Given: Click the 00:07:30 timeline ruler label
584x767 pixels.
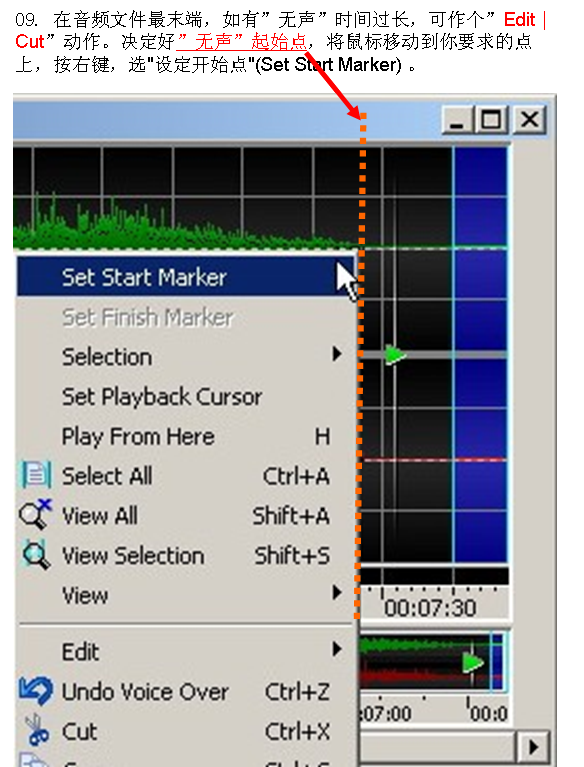Looking at the screenshot, I should tap(429, 608).
